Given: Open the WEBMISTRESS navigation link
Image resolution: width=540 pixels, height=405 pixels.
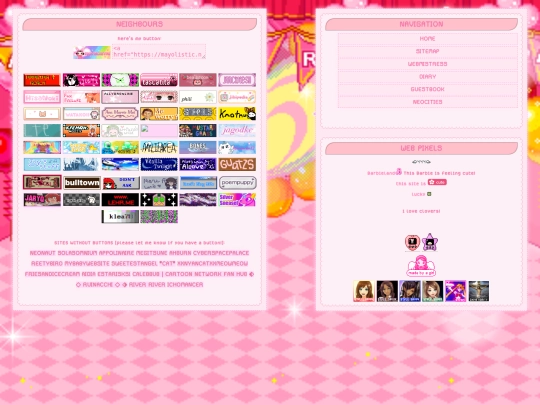Looking at the screenshot, I should 427,64.
